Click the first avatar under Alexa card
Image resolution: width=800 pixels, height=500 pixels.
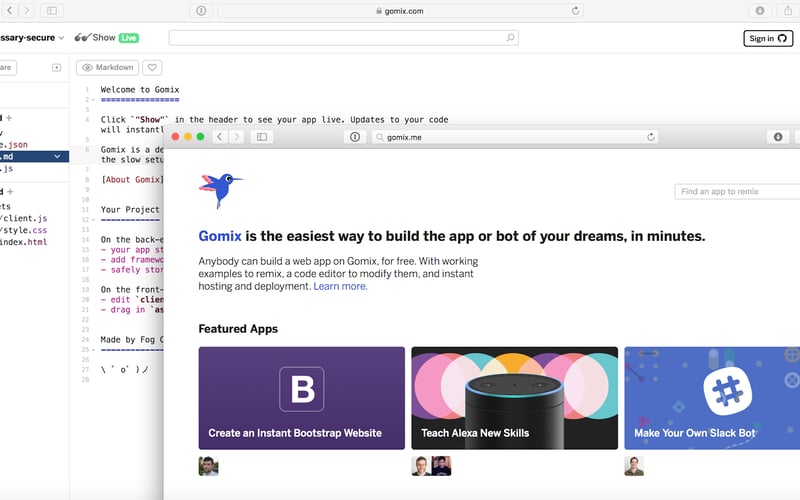click(x=421, y=466)
